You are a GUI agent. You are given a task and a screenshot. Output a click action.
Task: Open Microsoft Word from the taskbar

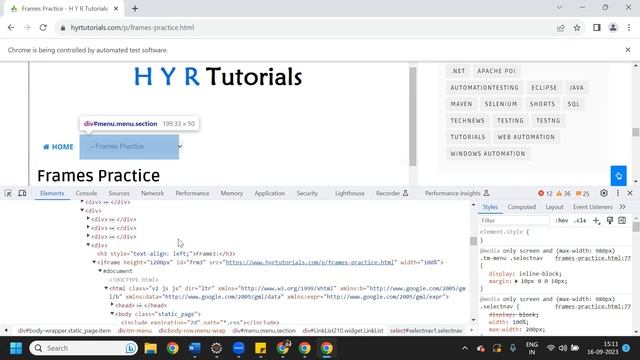(x=195, y=348)
